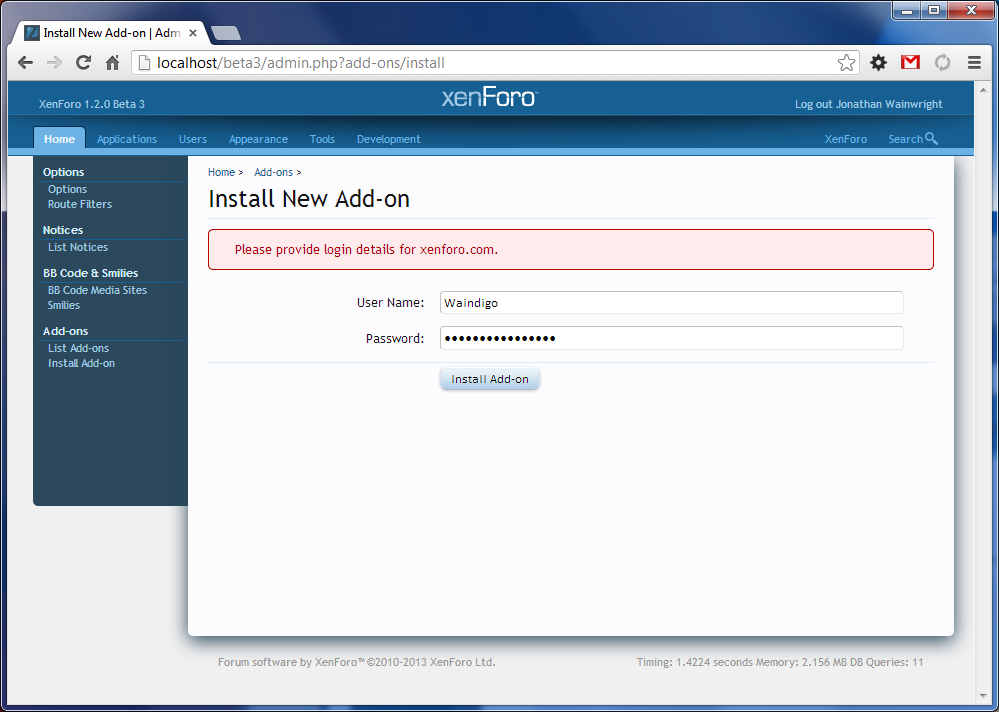Screen dimensions: 999x712
Task: Click the Install Add-on button
Action: [490, 379]
